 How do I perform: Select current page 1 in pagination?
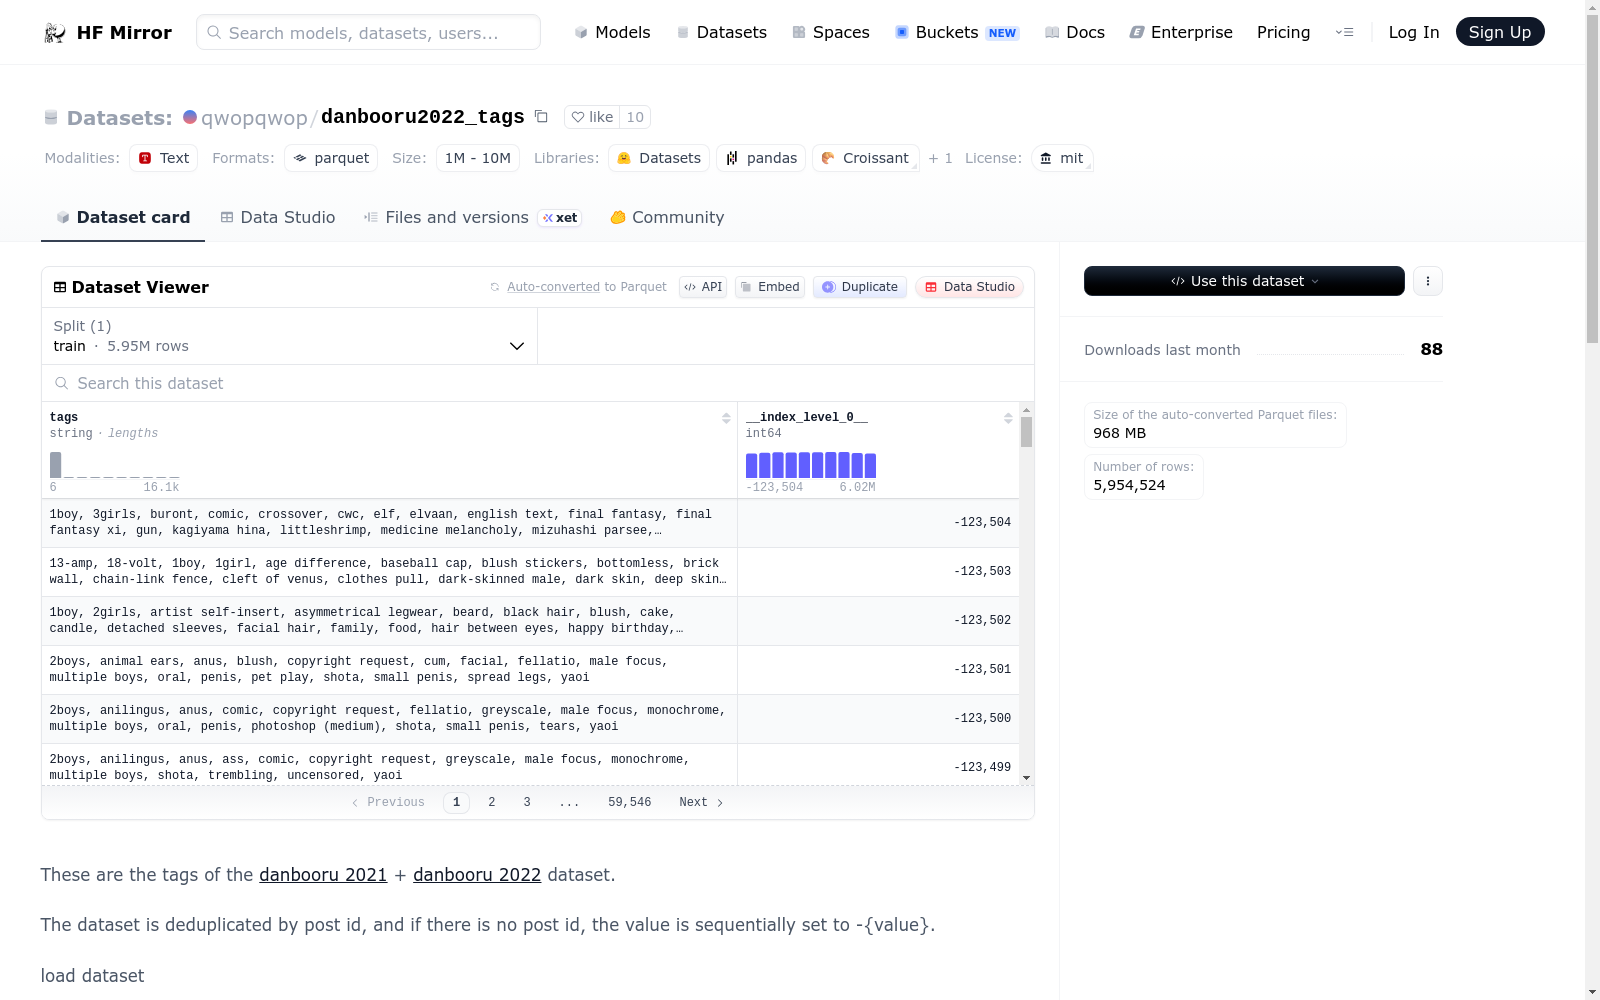(456, 802)
